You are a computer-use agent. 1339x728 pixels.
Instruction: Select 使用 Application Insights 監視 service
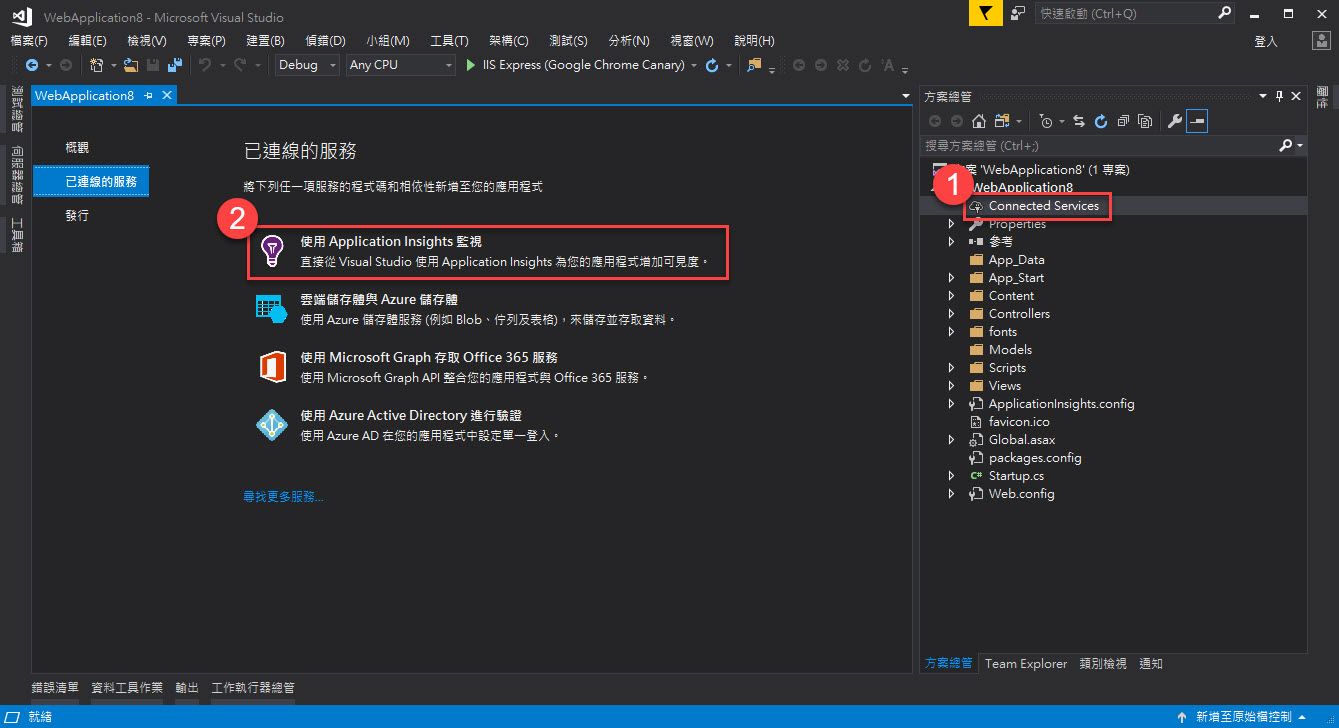(487, 252)
